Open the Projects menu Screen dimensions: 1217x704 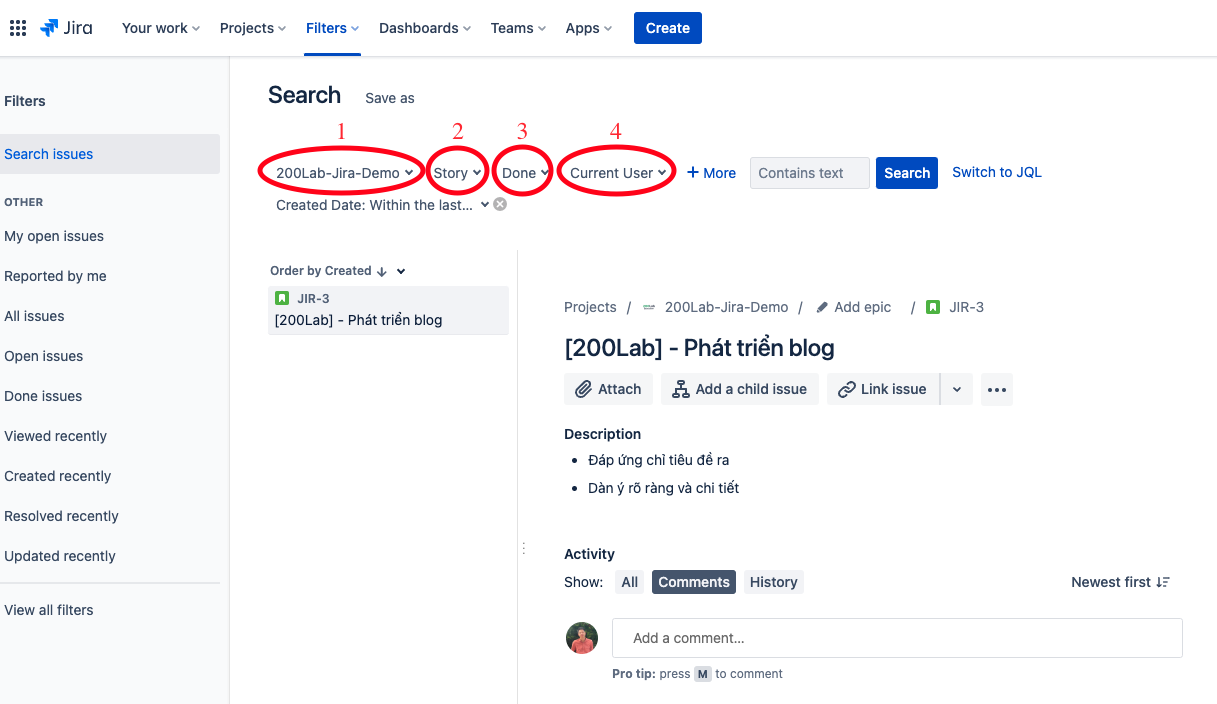point(253,28)
